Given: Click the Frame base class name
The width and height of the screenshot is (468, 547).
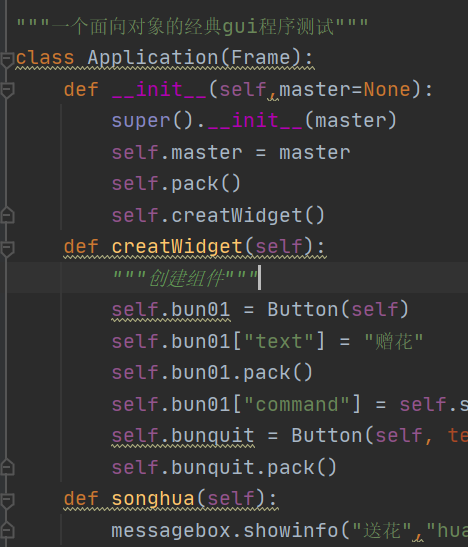Looking at the screenshot, I should [x=261, y=58].
